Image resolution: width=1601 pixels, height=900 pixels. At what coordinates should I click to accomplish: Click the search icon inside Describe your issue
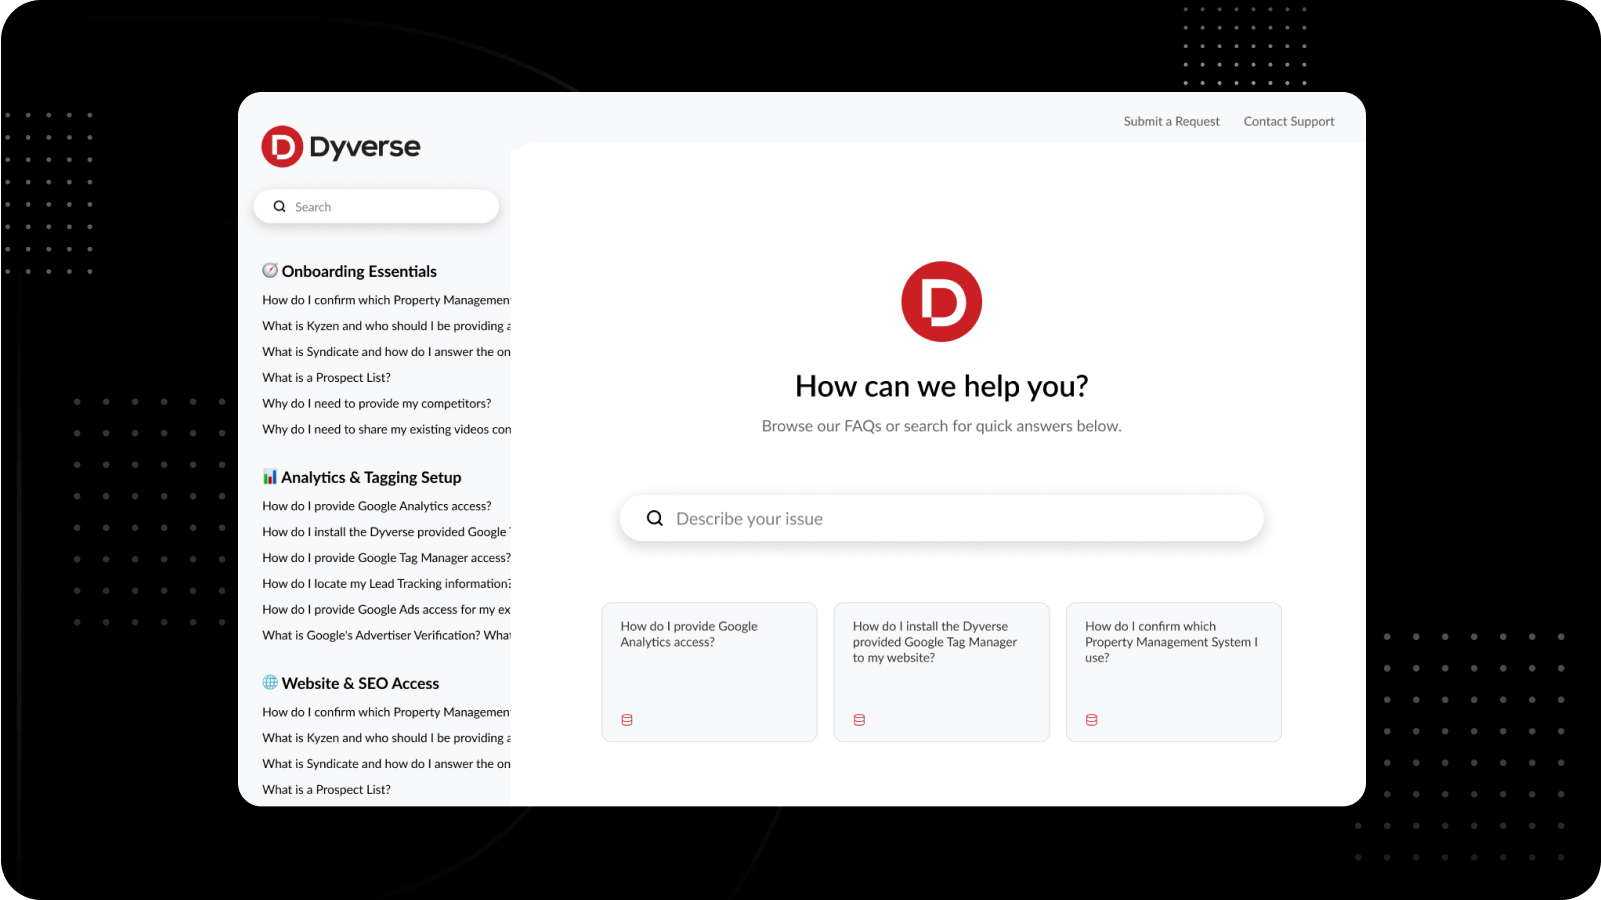pyautogui.click(x=655, y=518)
